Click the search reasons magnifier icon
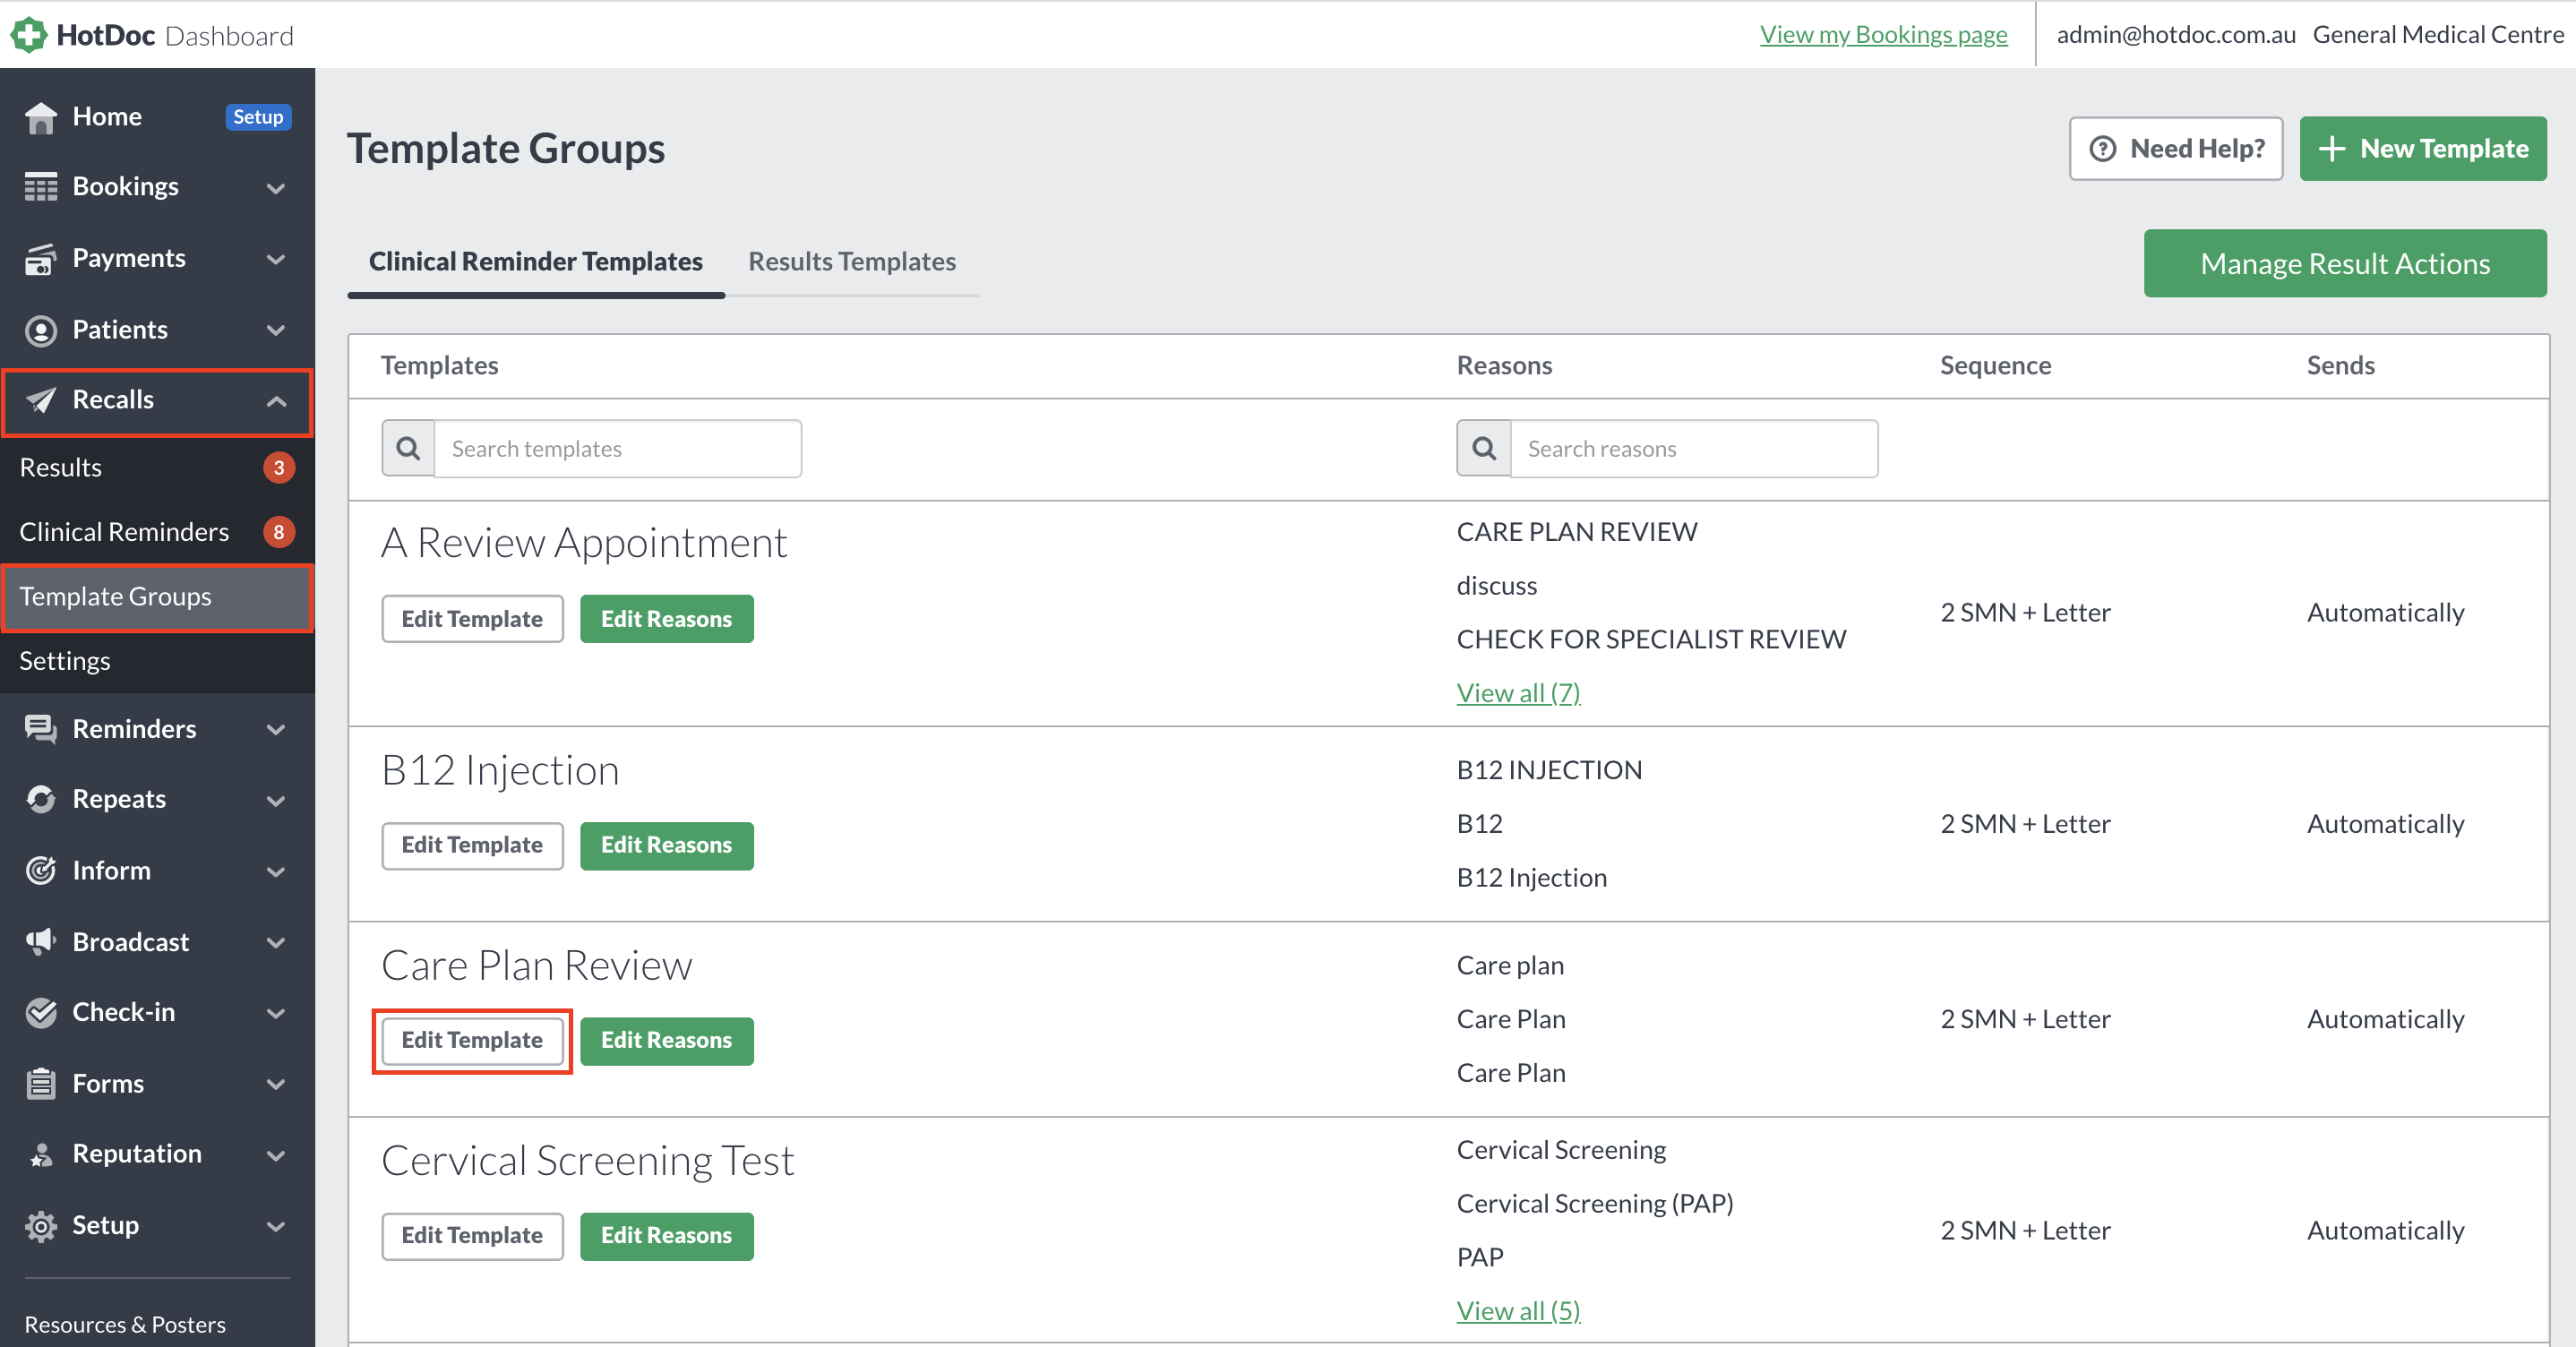Image resolution: width=2576 pixels, height=1347 pixels. tap(1484, 449)
